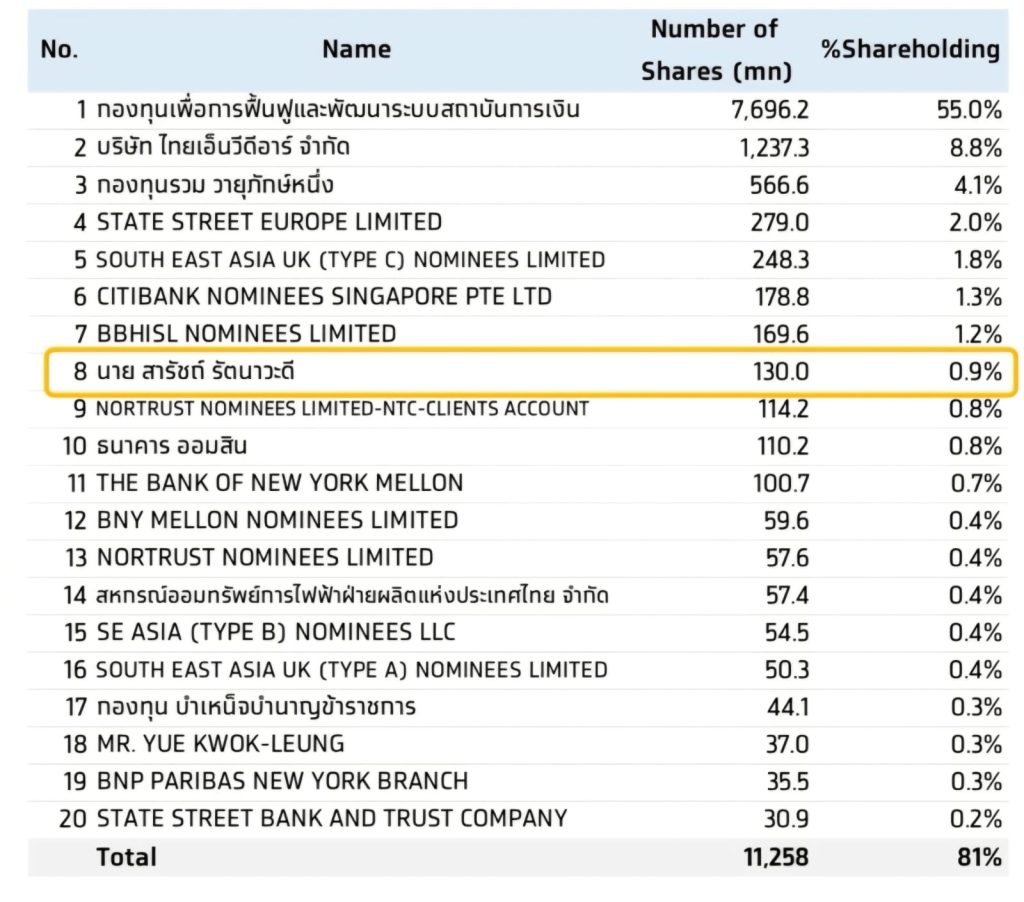Click BBHISL NOMINEES LIMITED entry
This screenshot has height=902, width=1024.
point(246,334)
